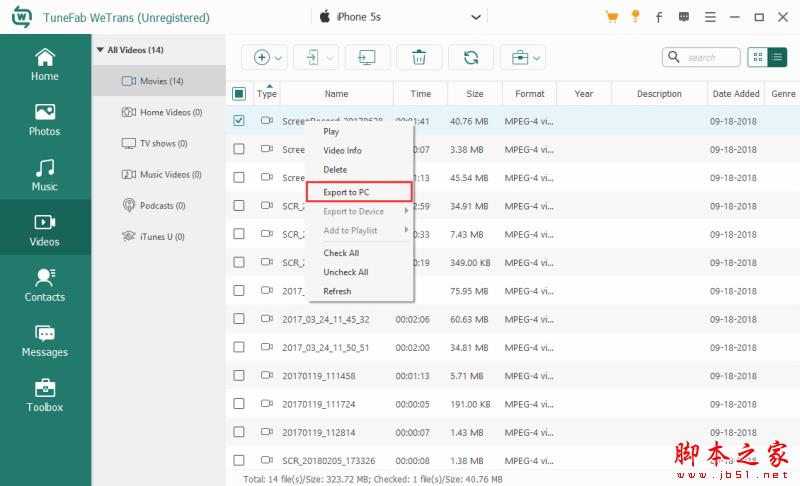Click the Add files plus button
Screen dimensions: 800x486
[261, 57]
